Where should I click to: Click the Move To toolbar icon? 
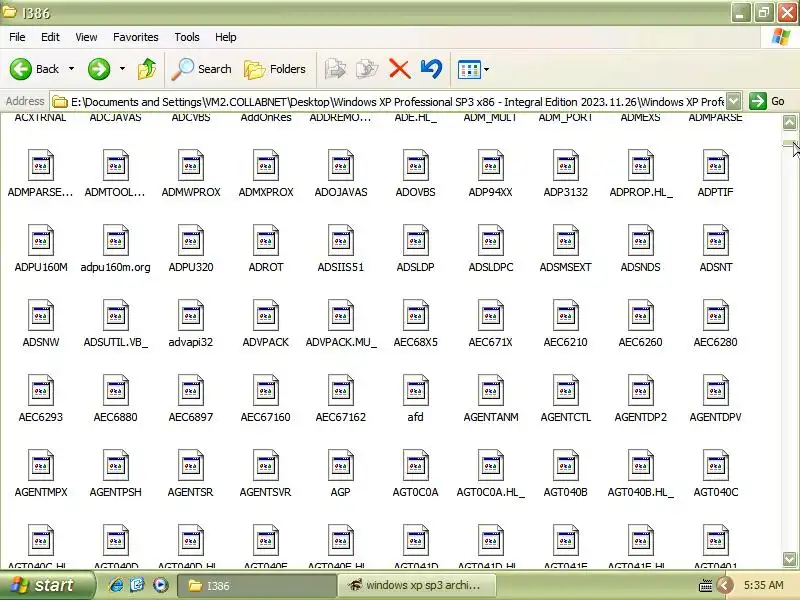335,69
